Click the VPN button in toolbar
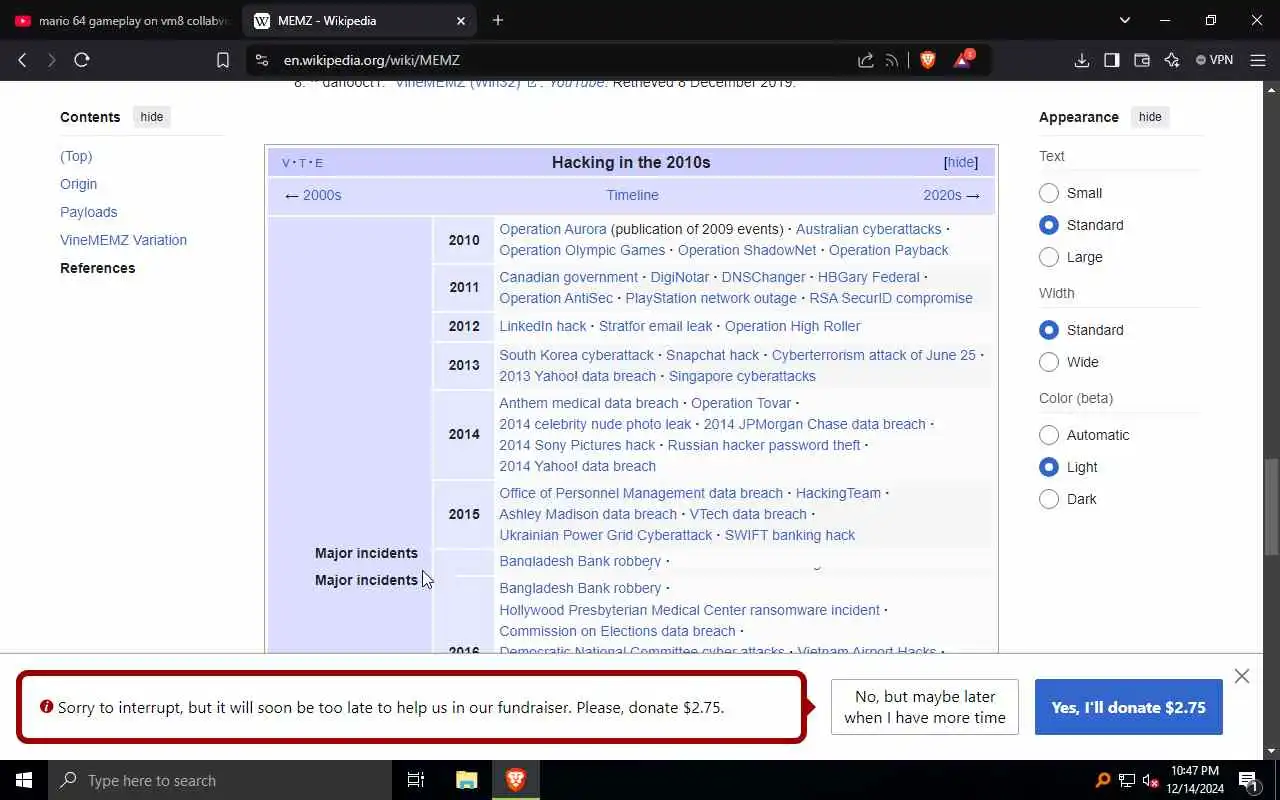Screen dimensions: 1280x800 pos(1215,60)
